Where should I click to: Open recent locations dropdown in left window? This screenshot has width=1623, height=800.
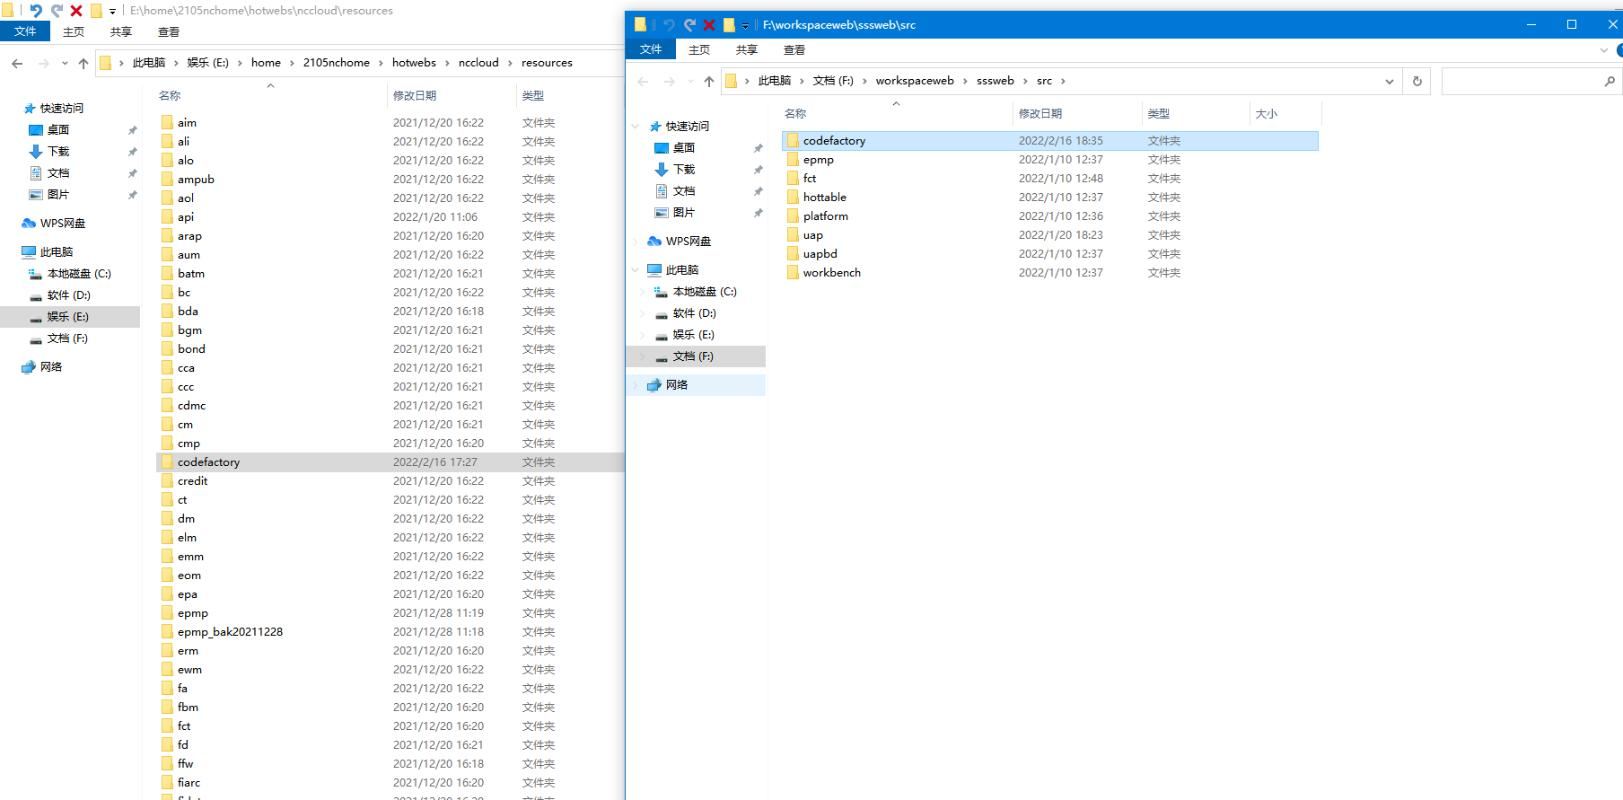tap(65, 63)
